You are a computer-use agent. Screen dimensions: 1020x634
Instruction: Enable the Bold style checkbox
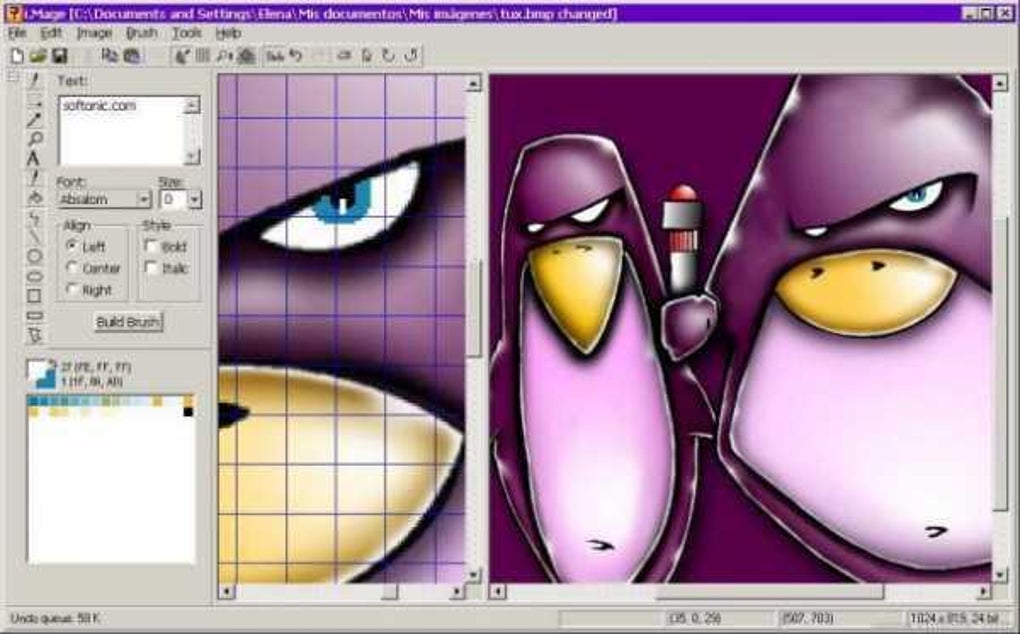151,246
